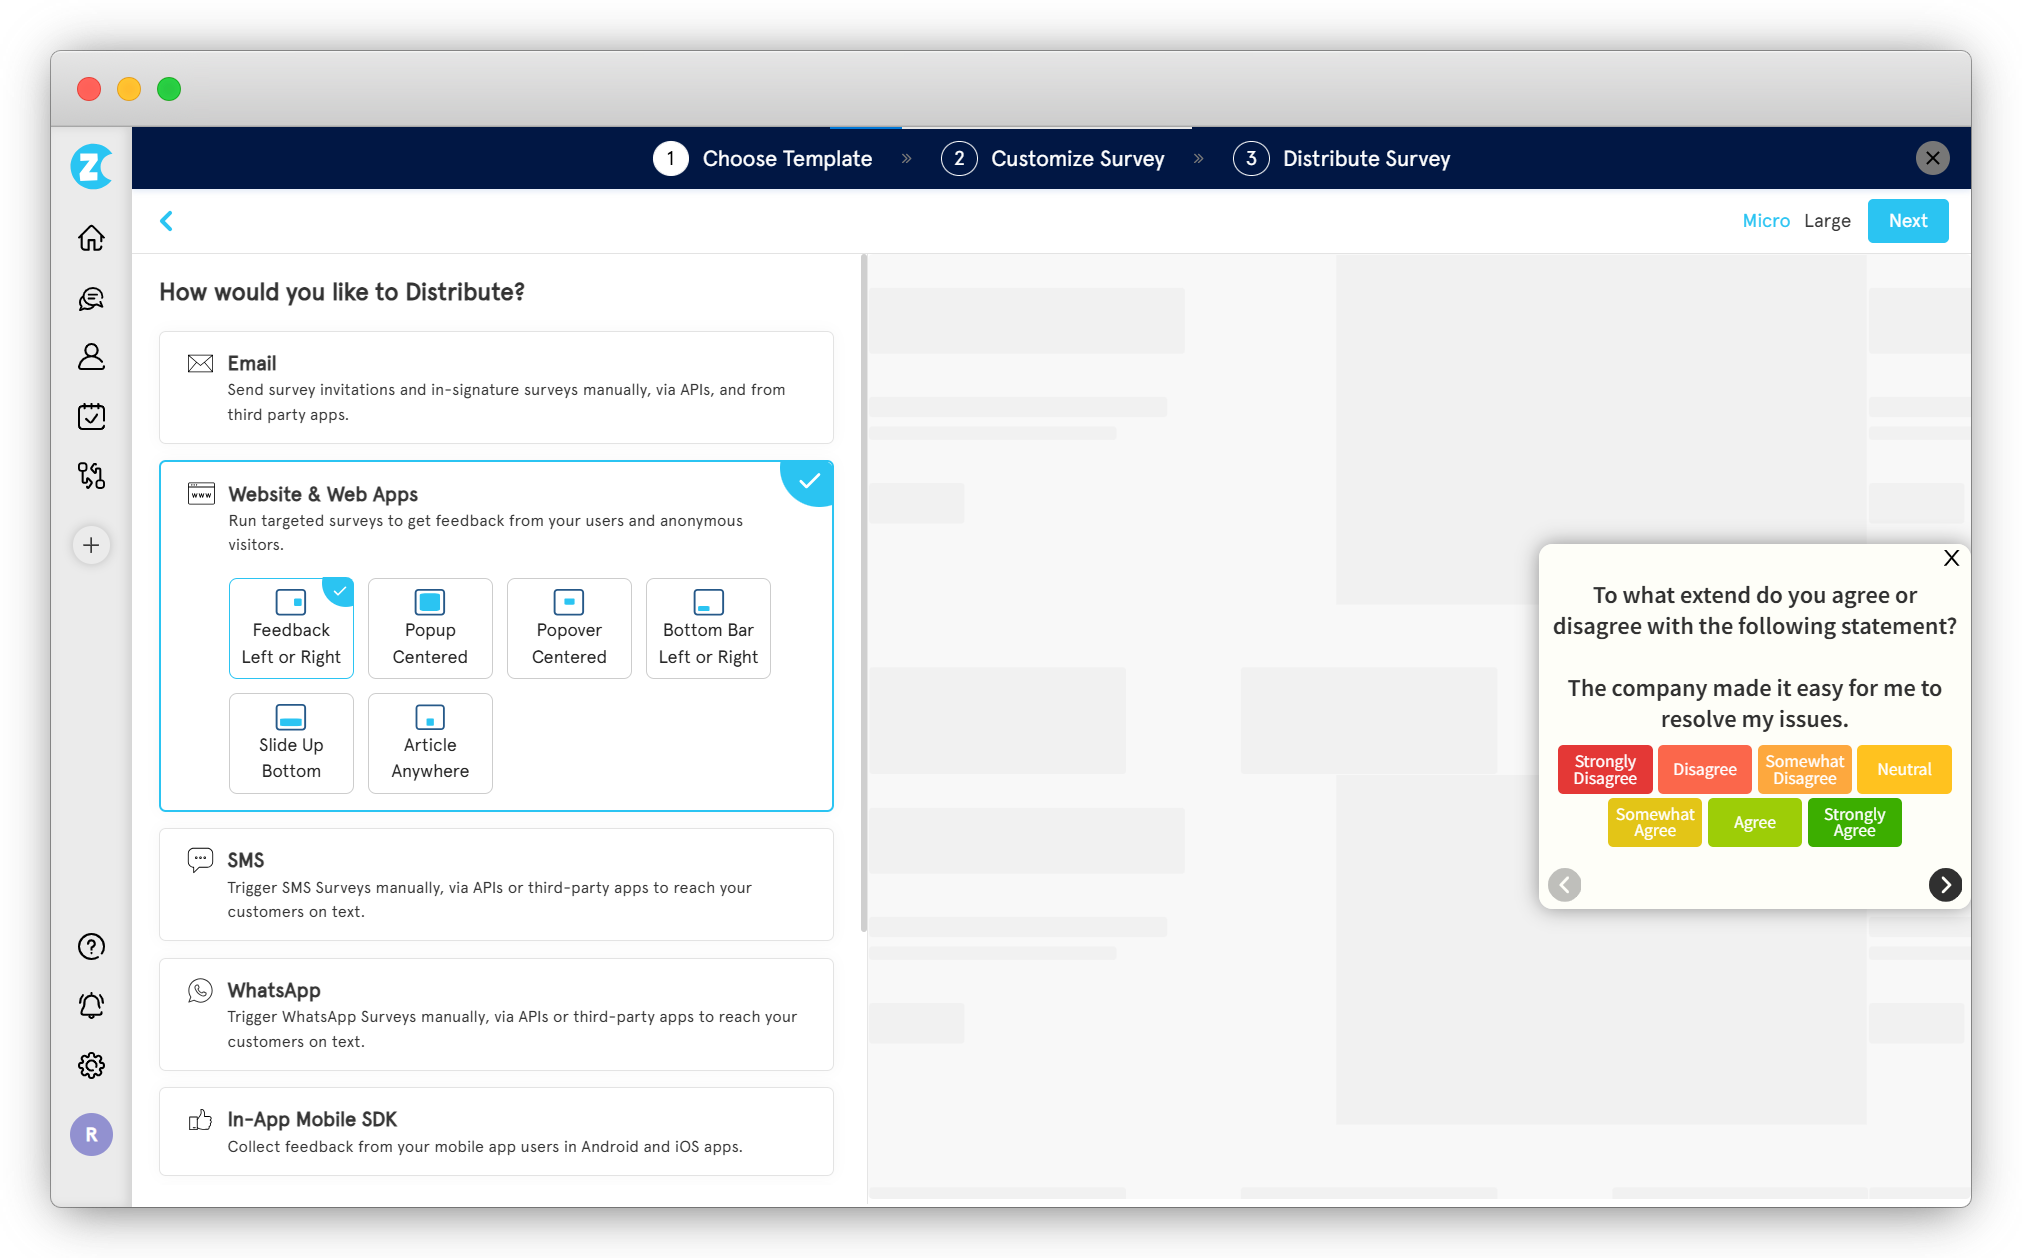Viewport: 2022px width, 1258px height.
Task: Close the survey preview widget
Action: click(x=1951, y=558)
